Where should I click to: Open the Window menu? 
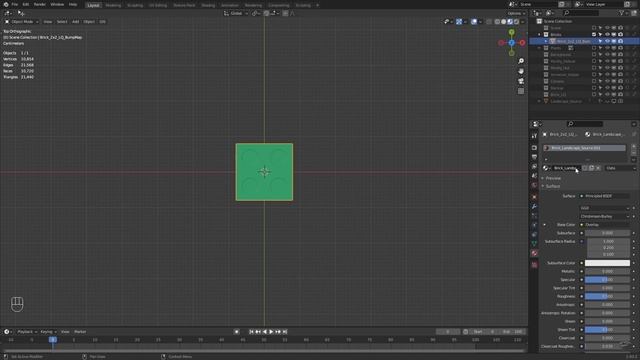point(57,4)
